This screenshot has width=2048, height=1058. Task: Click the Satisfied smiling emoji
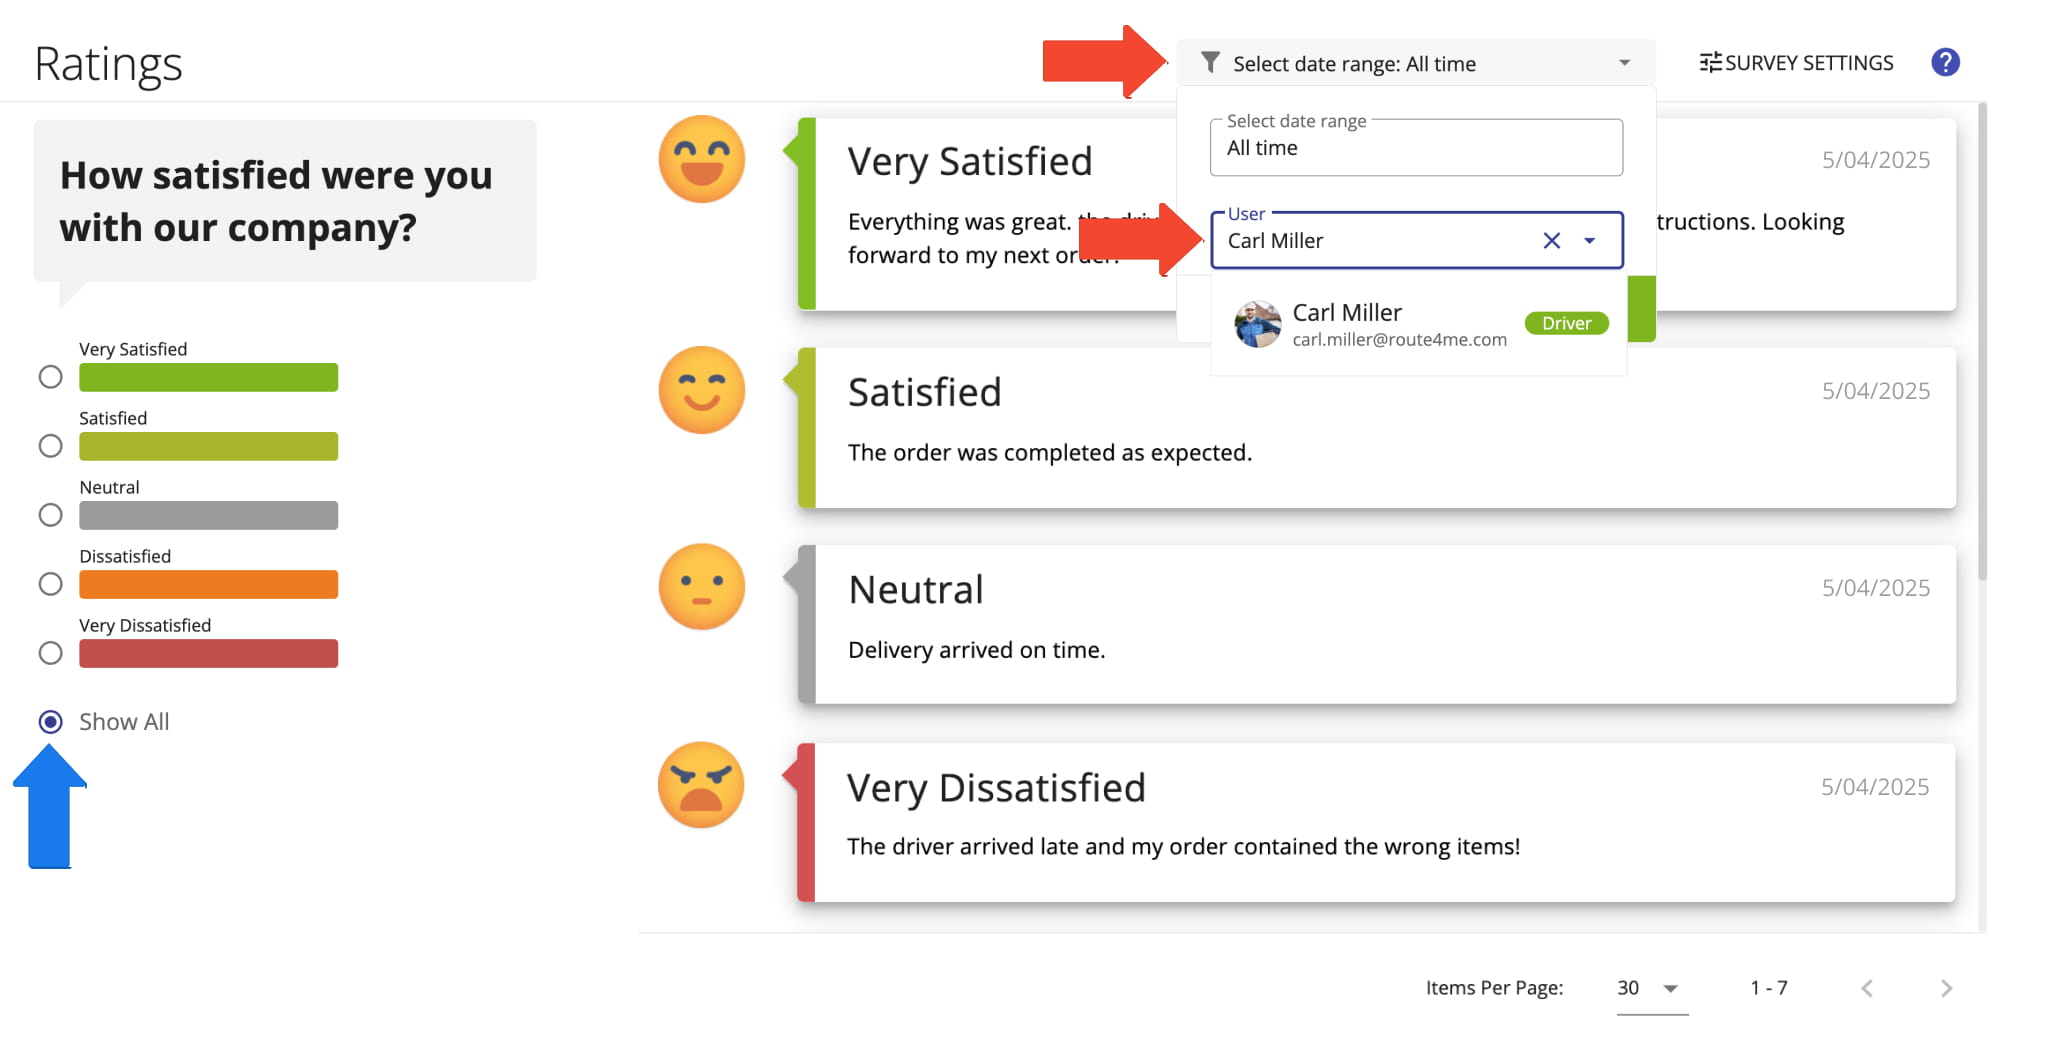click(702, 390)
